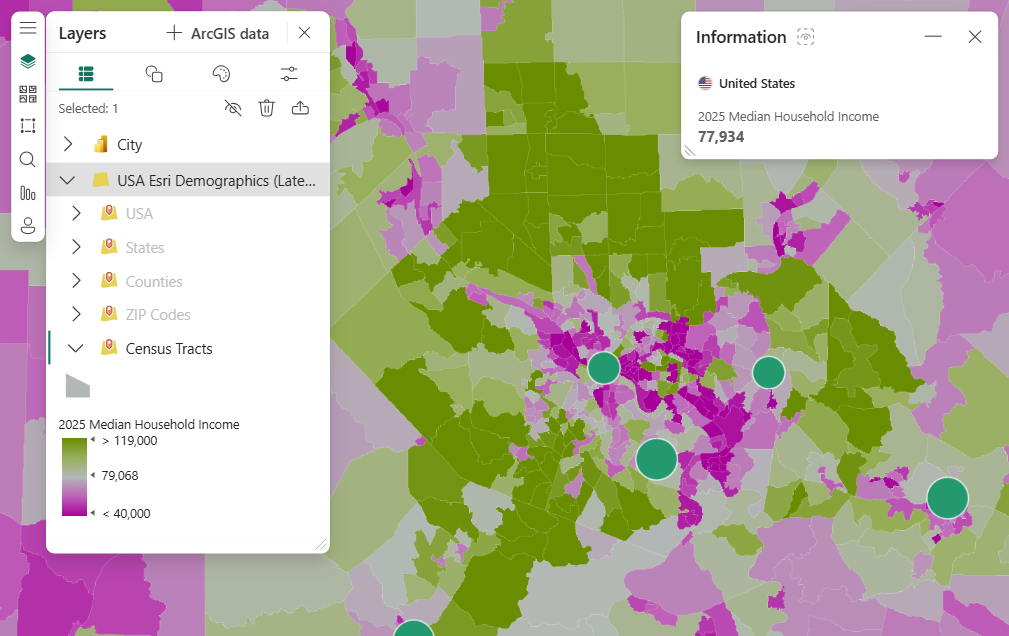Image resolution: width=1009 pixels, height=636 pixels.
Task: Click a teal cluster marker on the map
Action: click(x=657, y=459)
